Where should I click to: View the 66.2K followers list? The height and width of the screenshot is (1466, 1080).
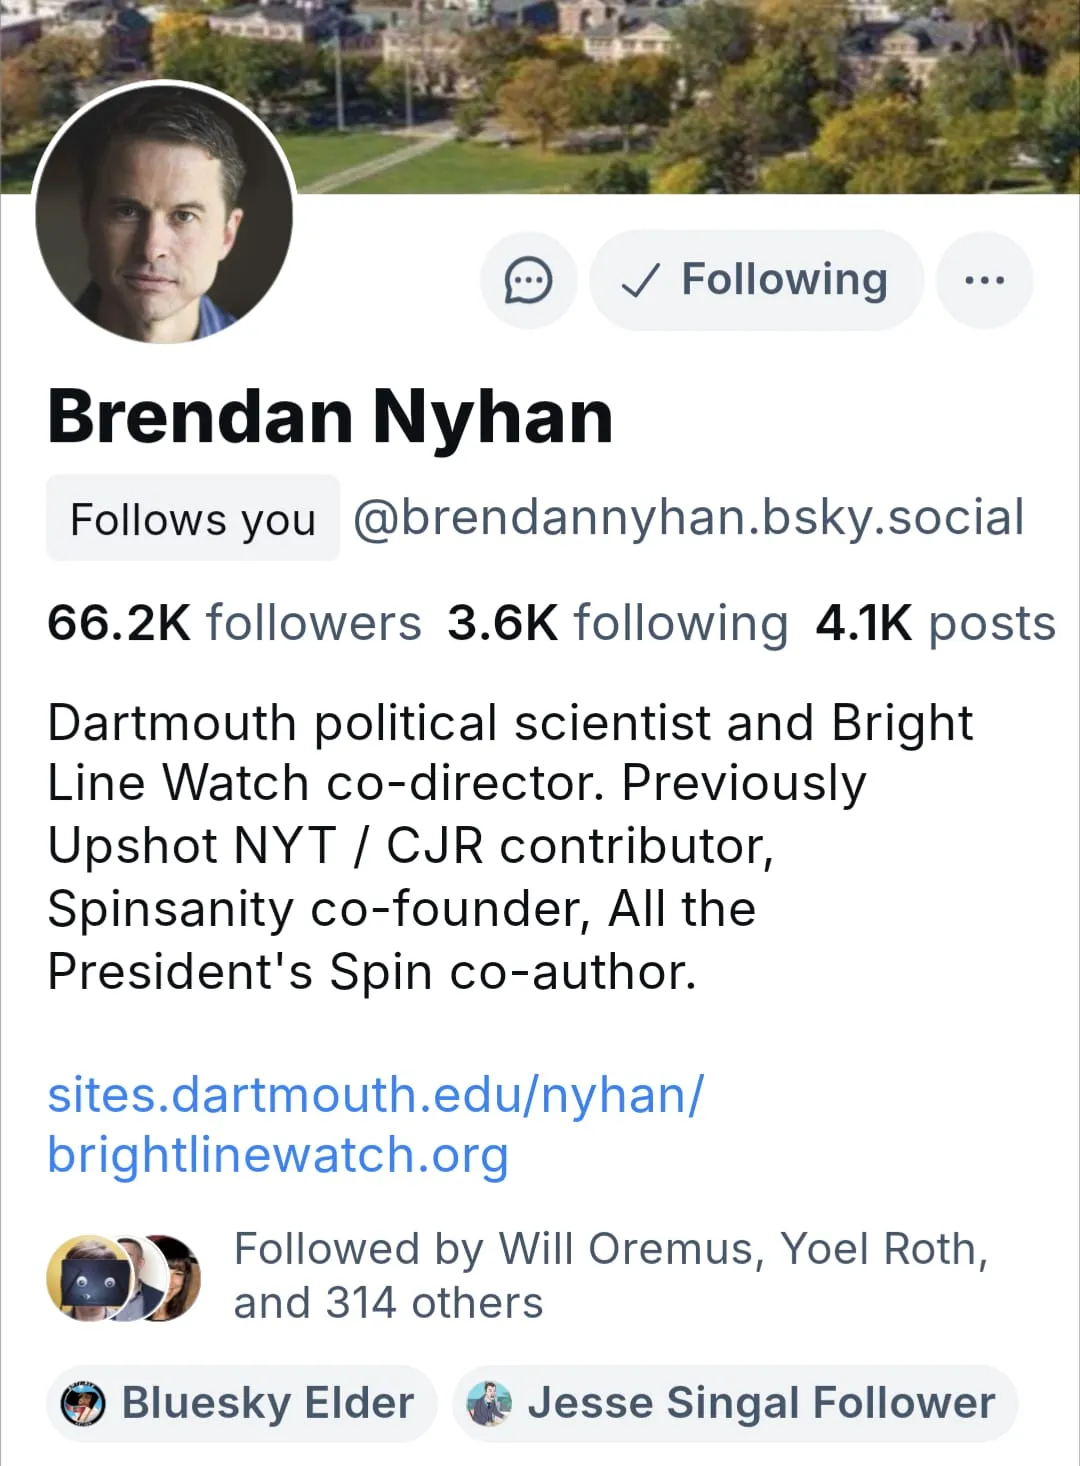pos(234,623)
